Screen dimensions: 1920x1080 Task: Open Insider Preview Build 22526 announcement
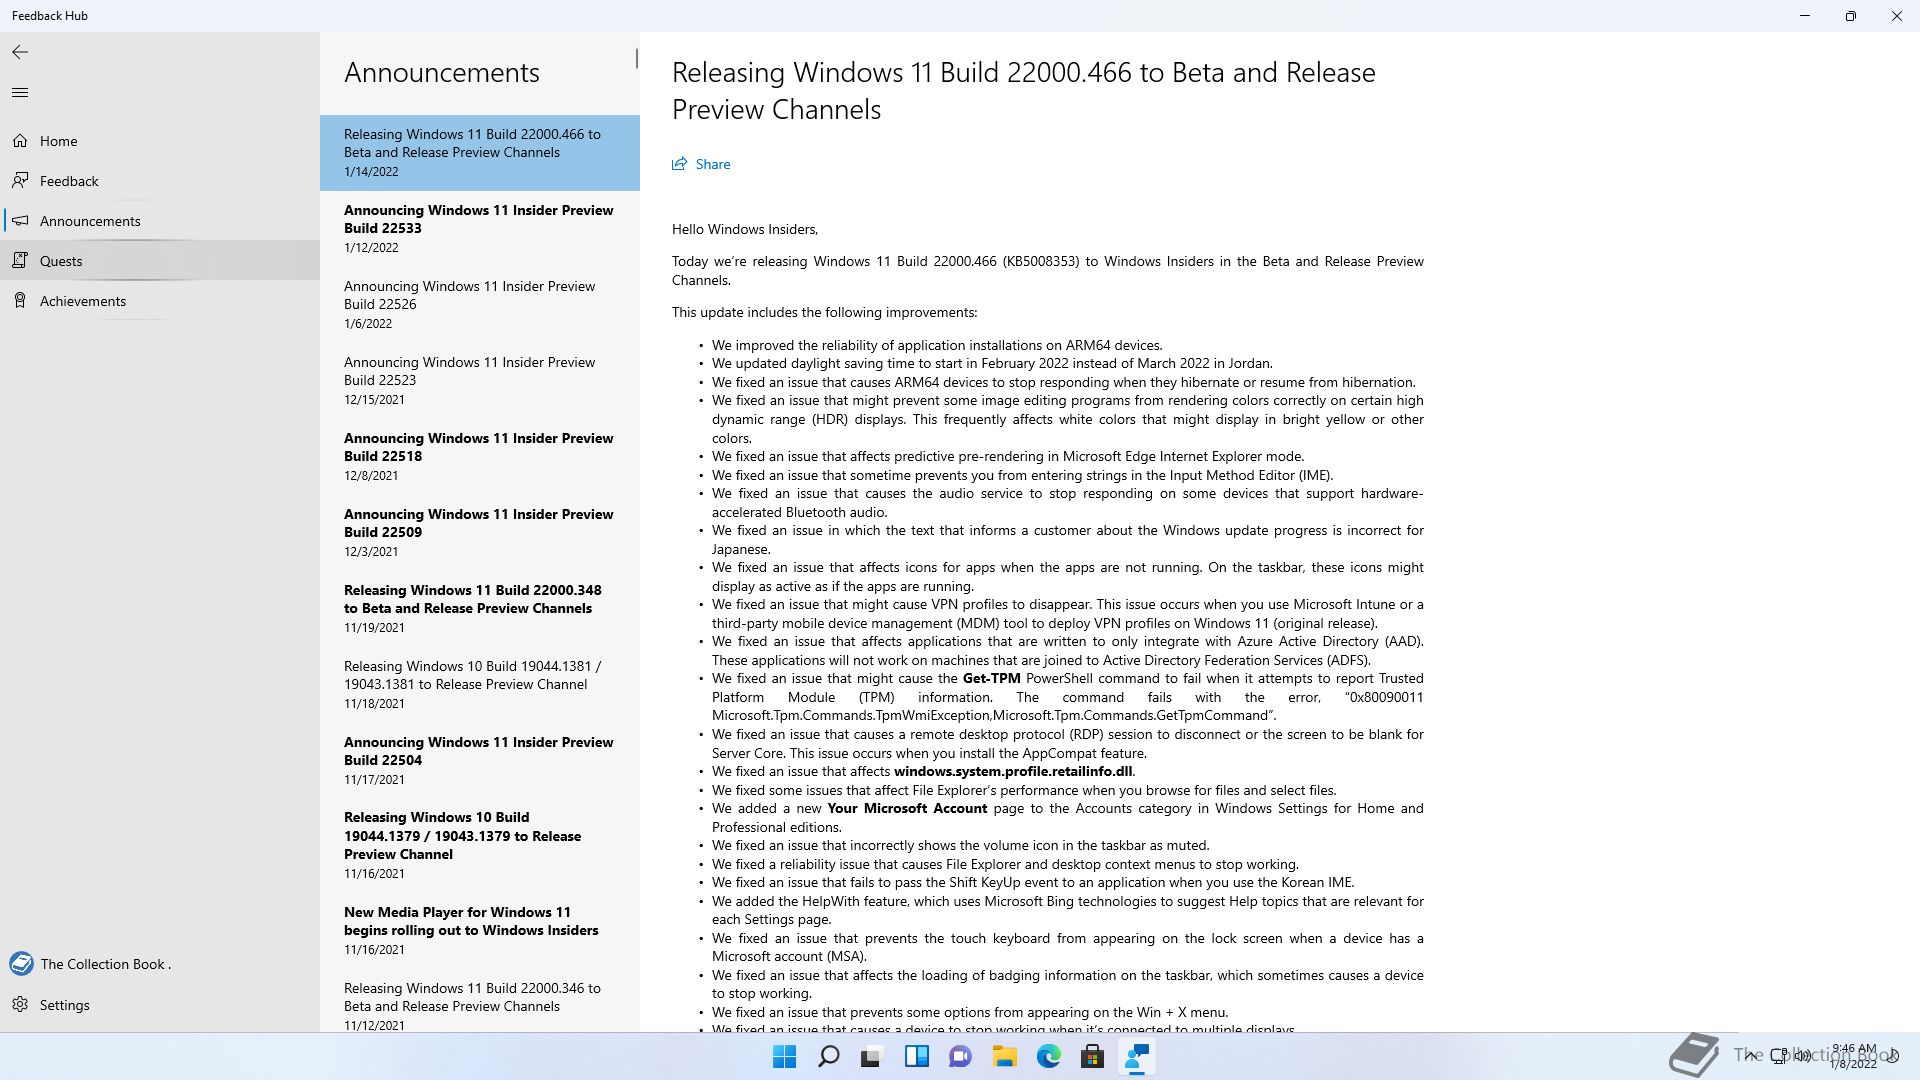pos(480,305)
